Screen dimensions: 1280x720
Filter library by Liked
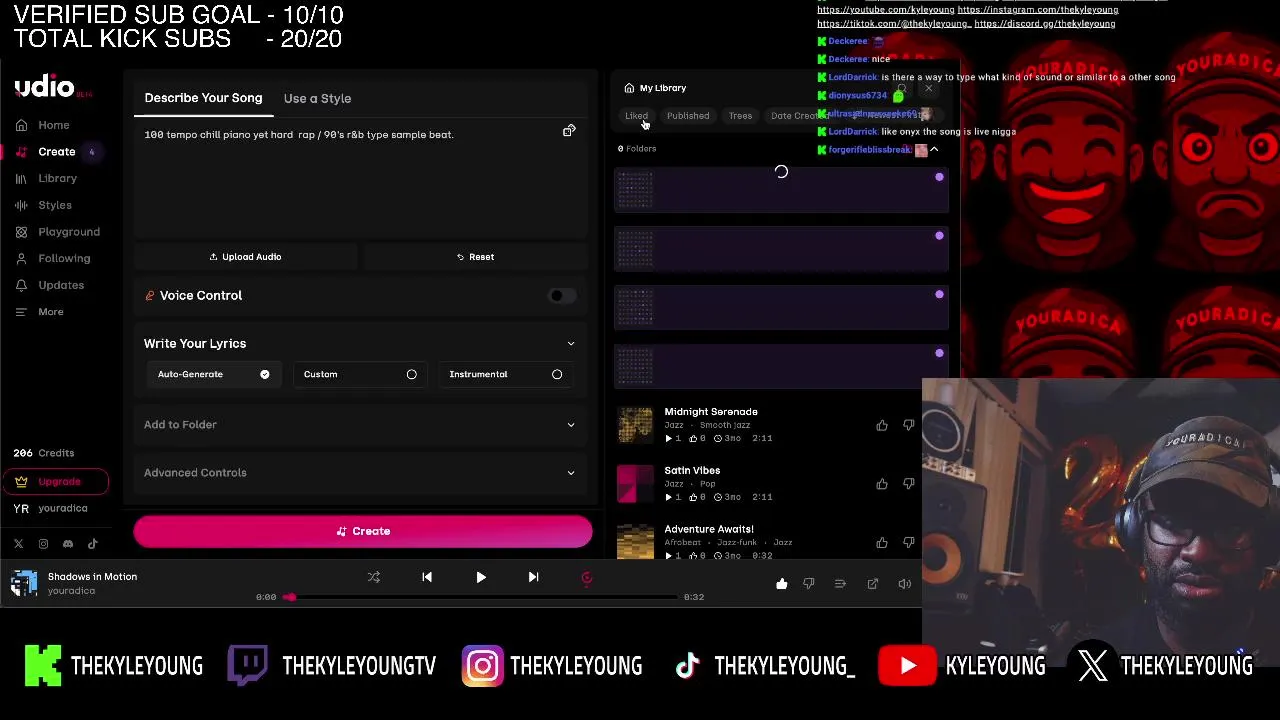coord(636,116)
